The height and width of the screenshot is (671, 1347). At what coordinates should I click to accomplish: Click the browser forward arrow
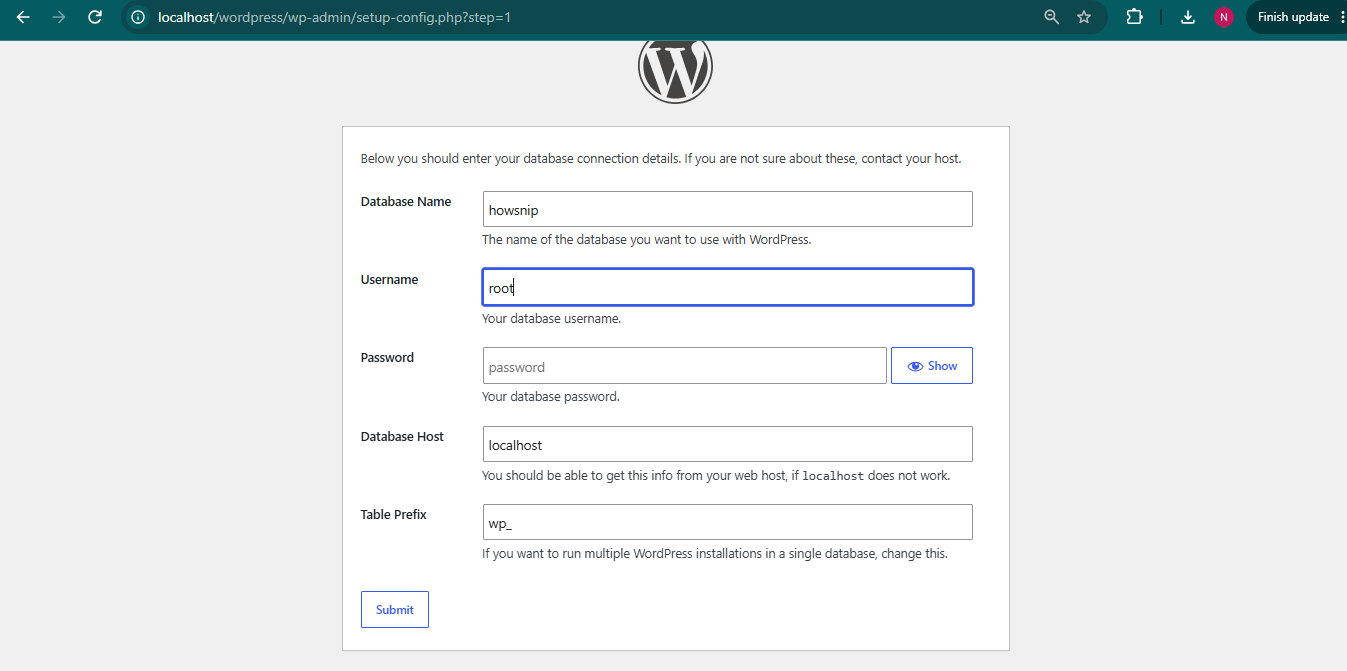(58, 17)
